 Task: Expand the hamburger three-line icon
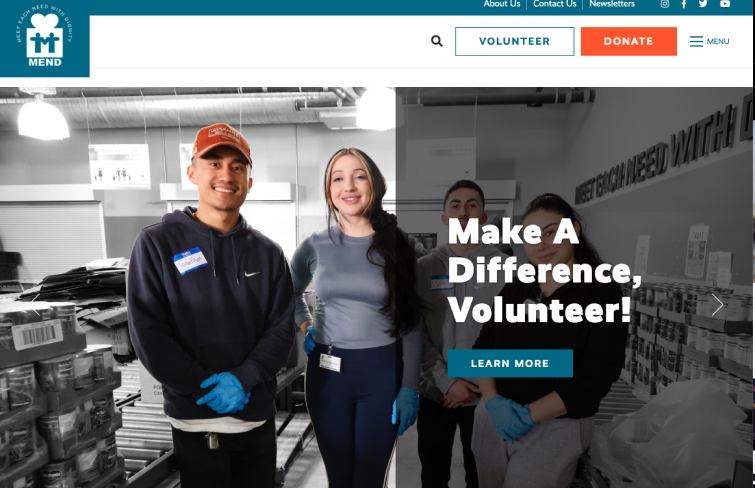coord(696,41)
